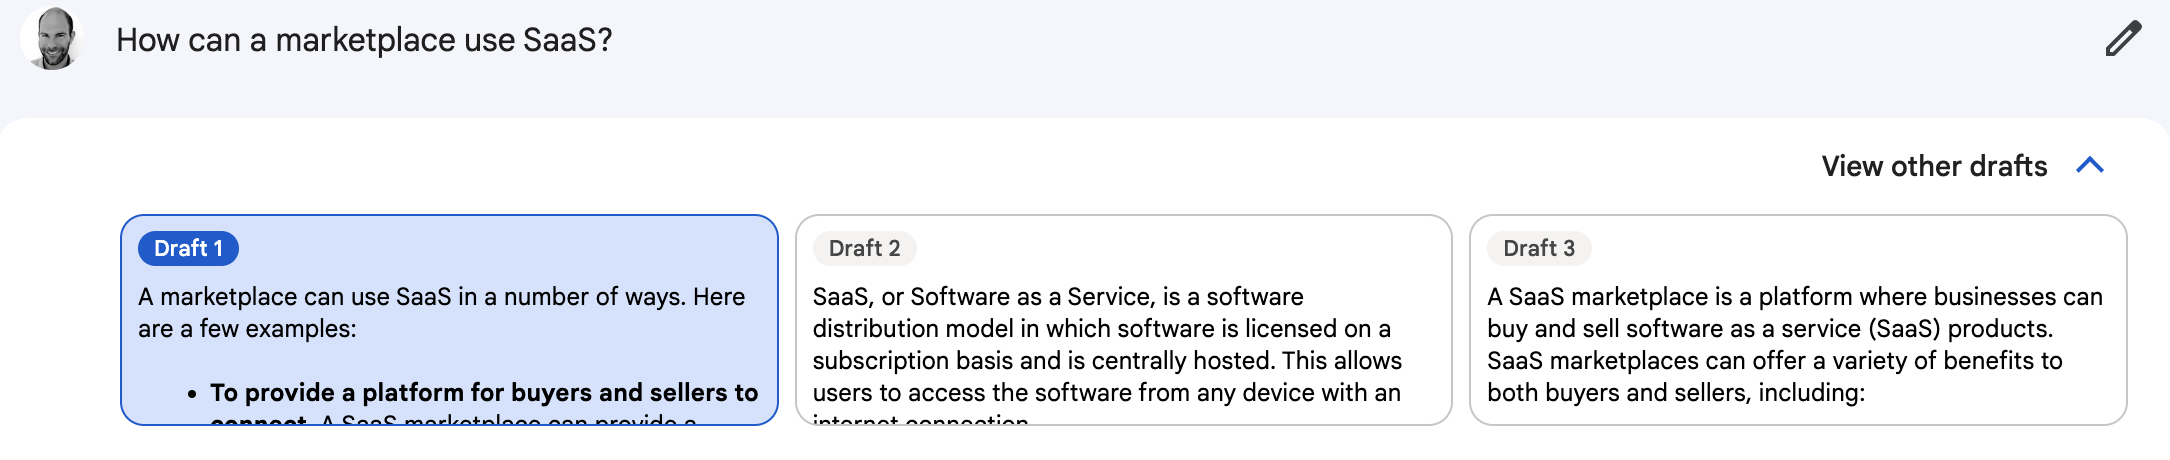Click the edit prompt pencil icon
This screenshot has height=460, width=2170.
[2122, 39]
